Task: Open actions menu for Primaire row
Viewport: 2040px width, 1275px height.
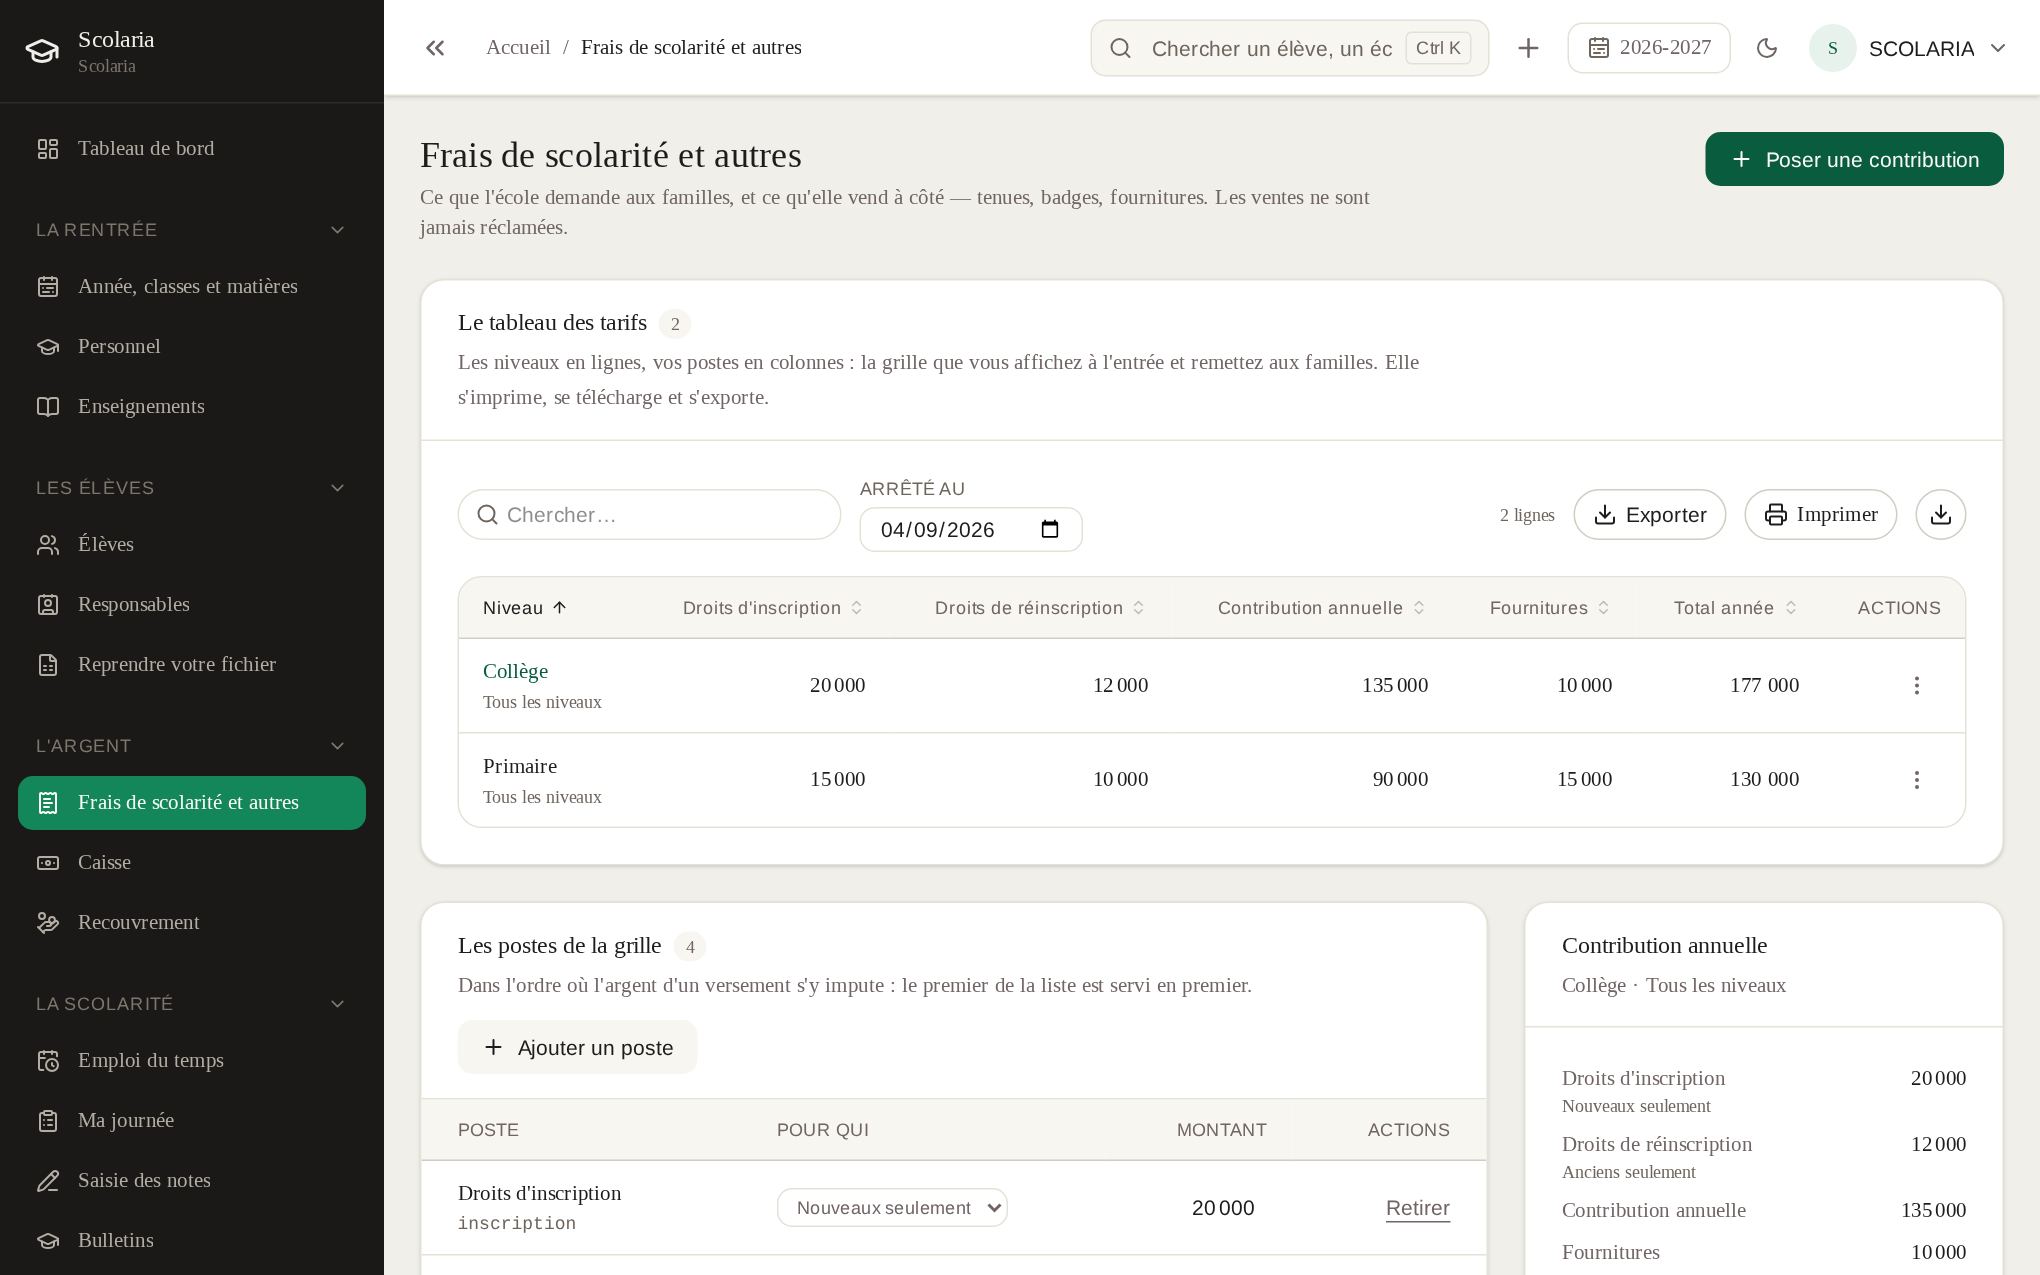Action: pos(1916,779)
